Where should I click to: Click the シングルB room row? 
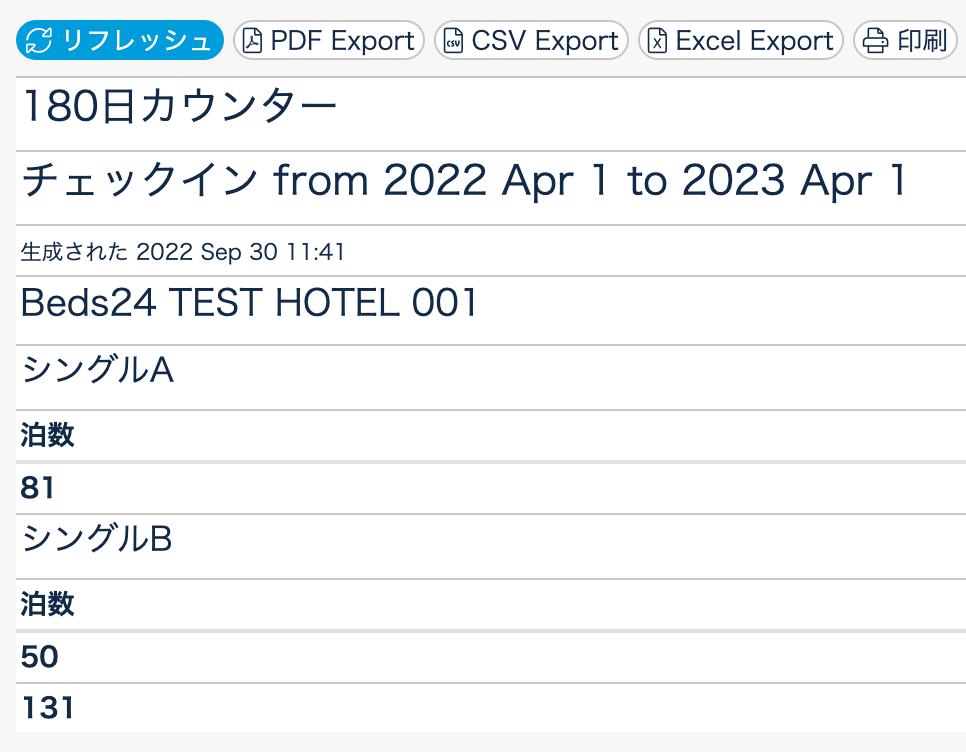(97, 539)
